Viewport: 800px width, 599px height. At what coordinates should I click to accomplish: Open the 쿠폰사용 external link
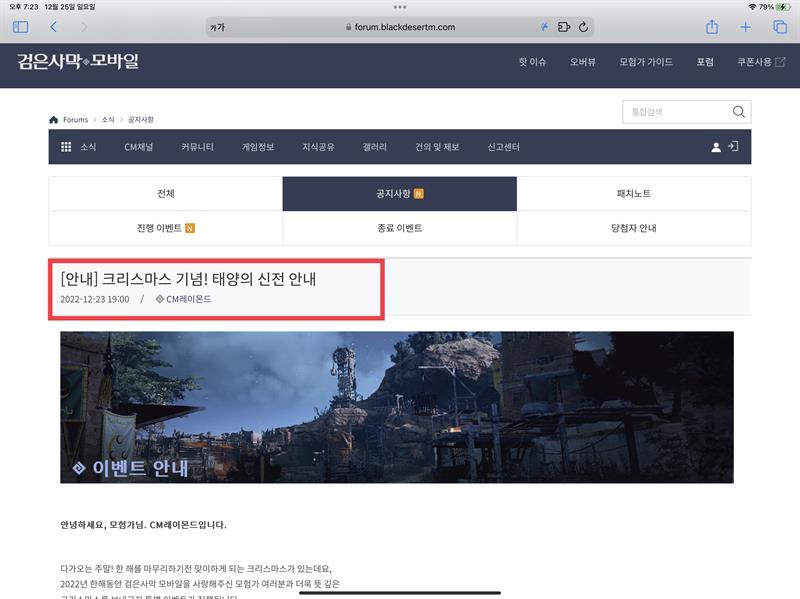coord(761,62)
